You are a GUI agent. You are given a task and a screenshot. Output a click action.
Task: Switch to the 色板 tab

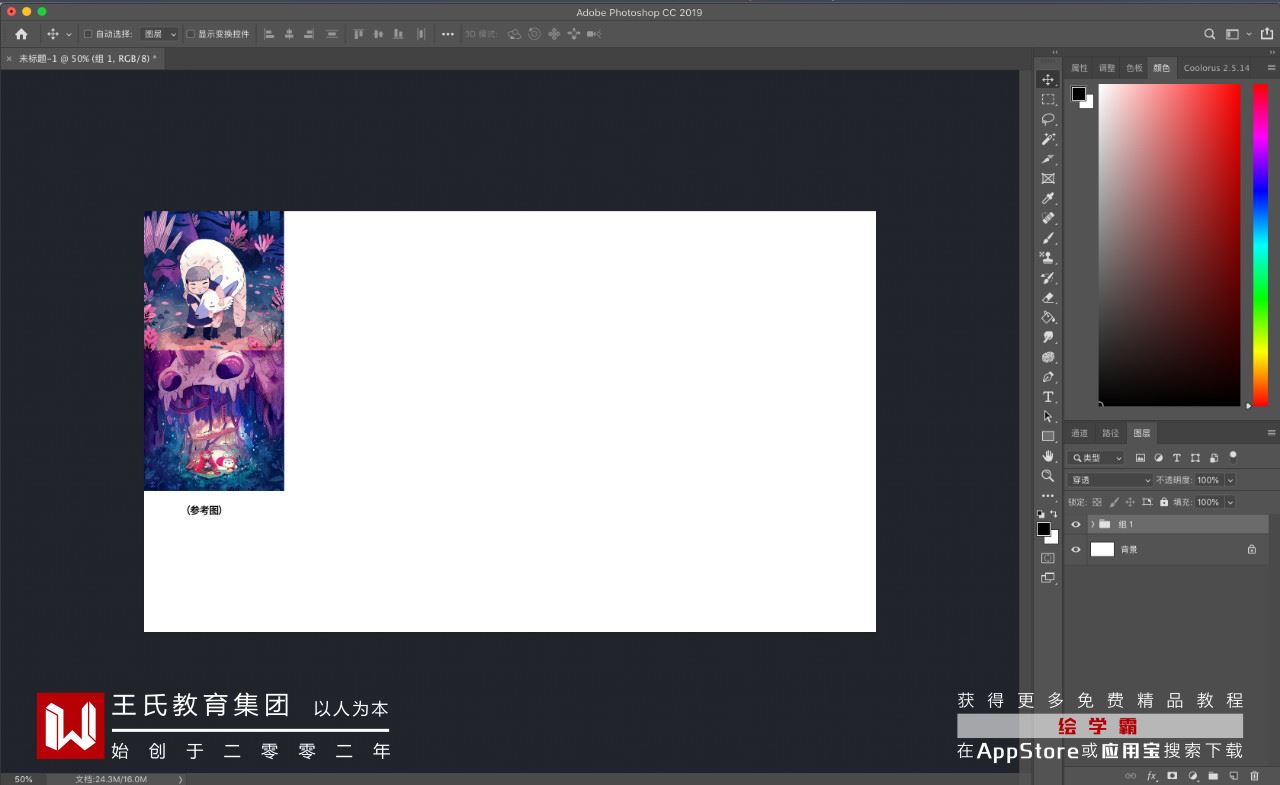(1134, 68)
